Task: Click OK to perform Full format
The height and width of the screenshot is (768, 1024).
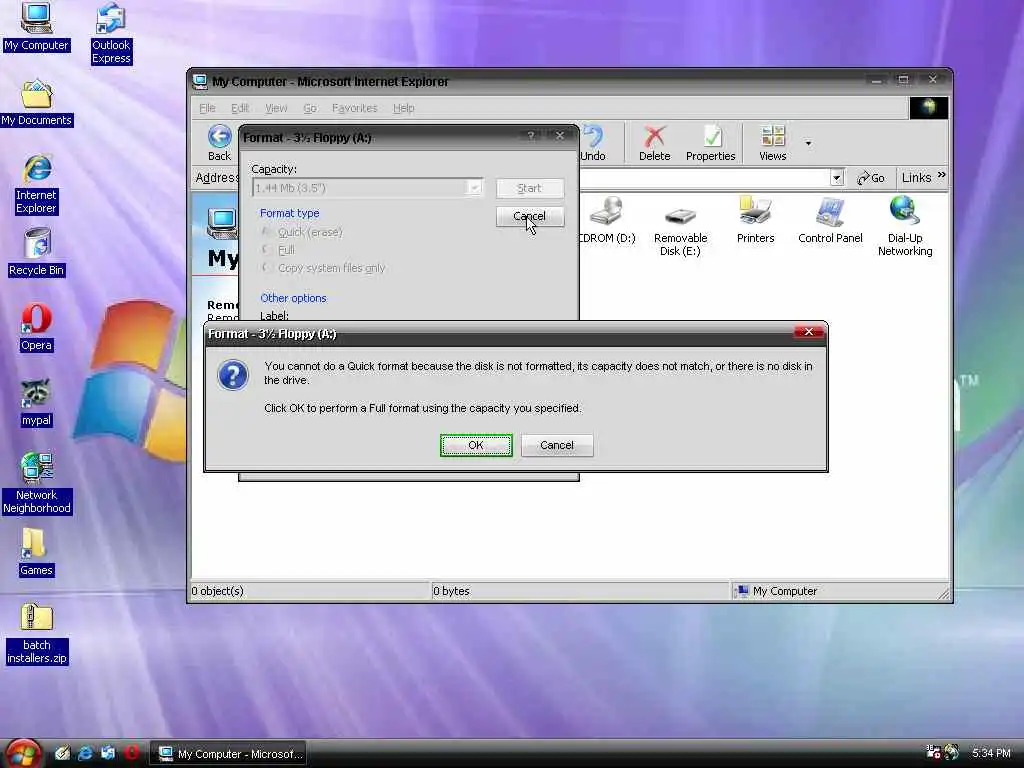Action: (476, 445)
